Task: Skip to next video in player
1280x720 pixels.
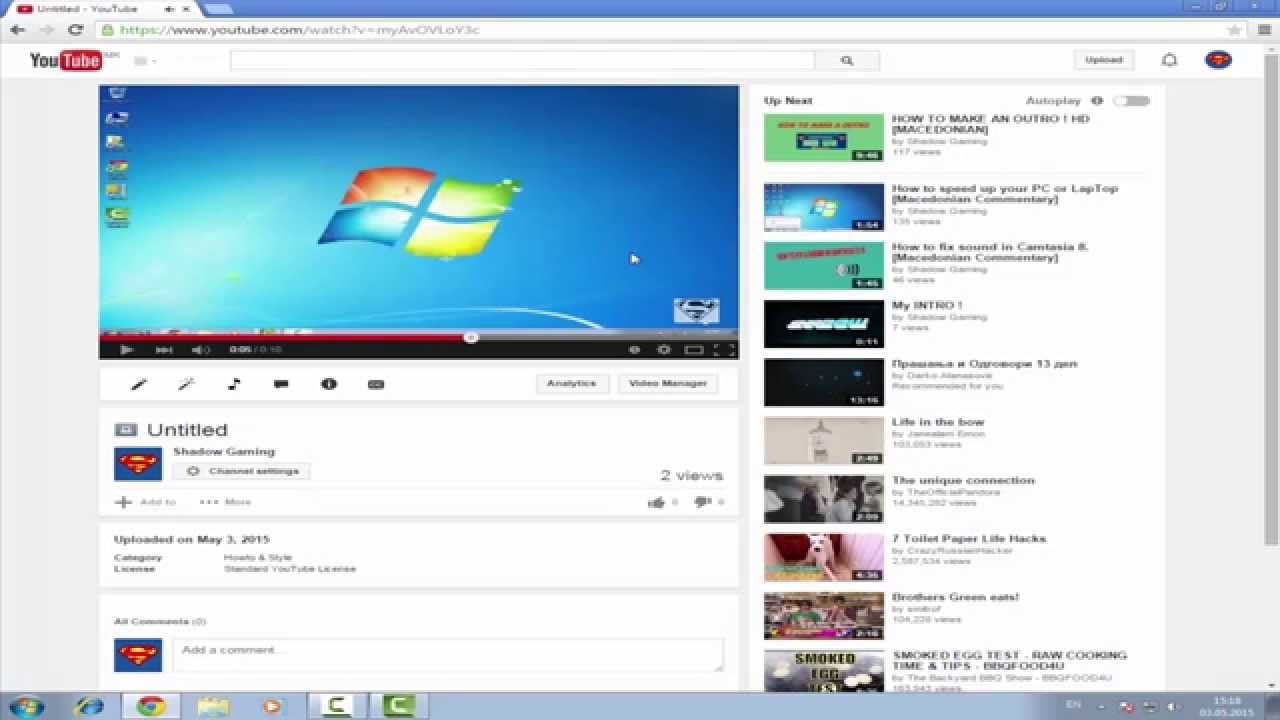Action: pyautogui.click(x=163, y=350)
